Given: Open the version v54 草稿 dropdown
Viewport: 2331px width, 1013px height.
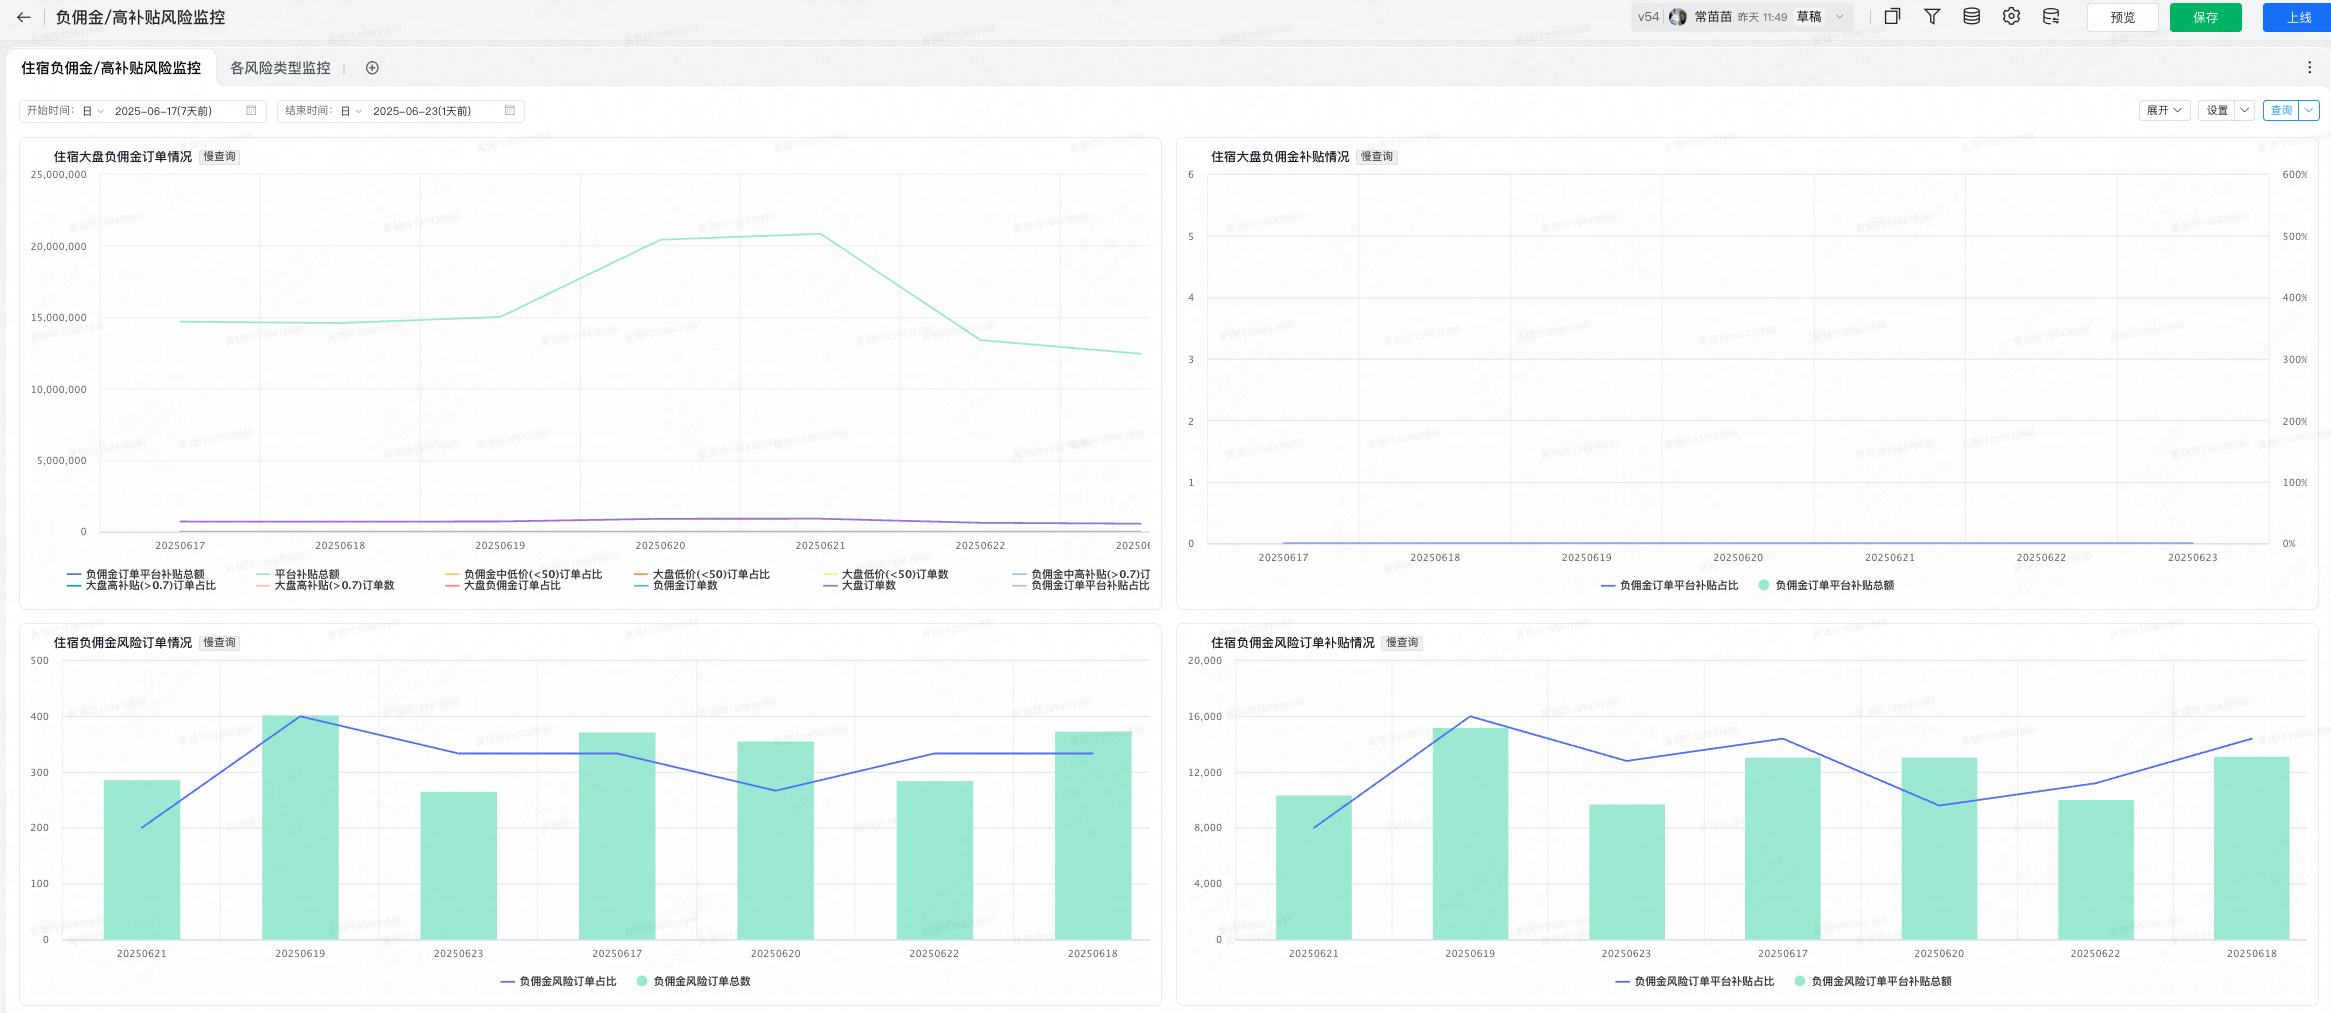Looking at the screenshot, I should click(1743, 17).
